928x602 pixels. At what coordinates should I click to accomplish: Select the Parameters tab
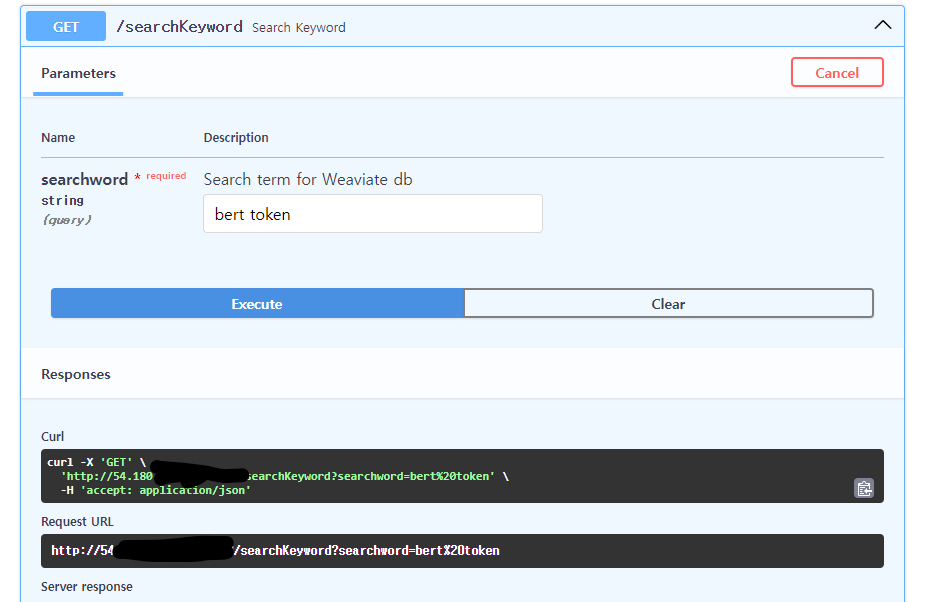pos(78,73)
